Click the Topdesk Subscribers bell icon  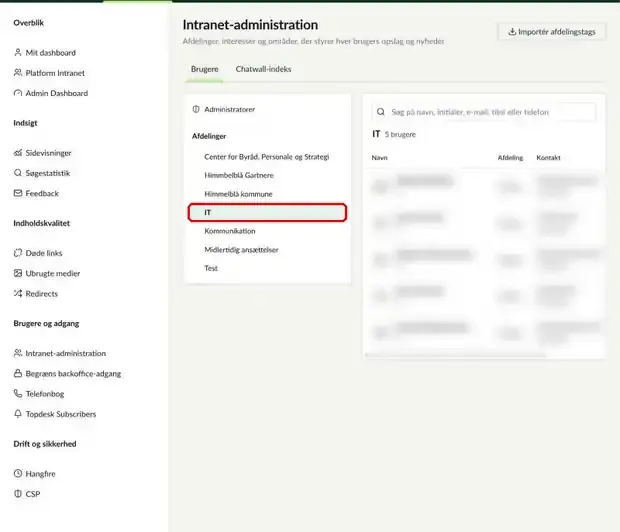click(x=18, y=414)
